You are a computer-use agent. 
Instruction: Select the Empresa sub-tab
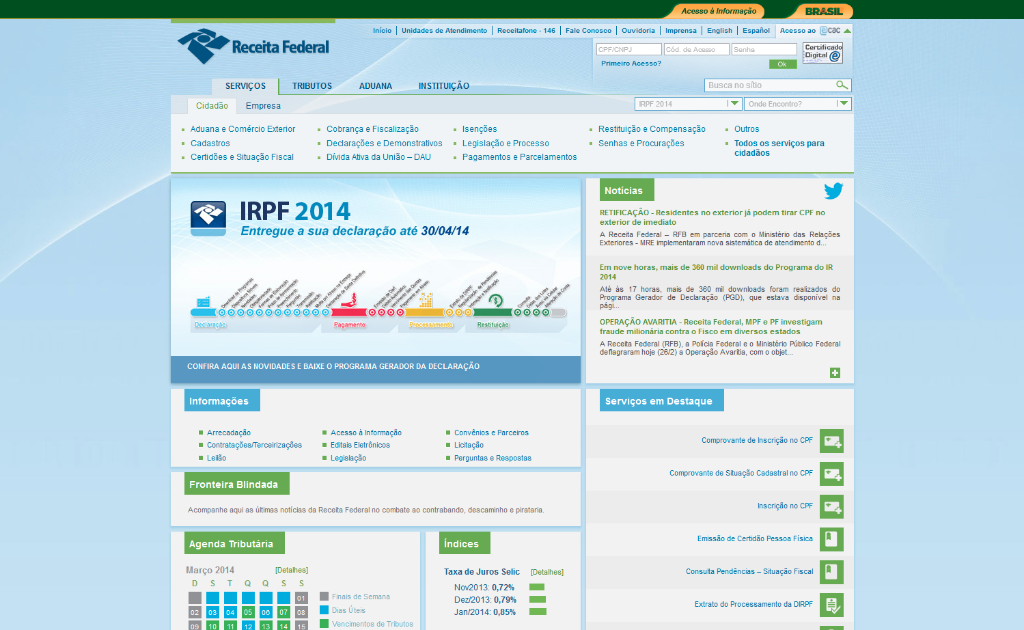pyautogui.click(x=263, y=106)
